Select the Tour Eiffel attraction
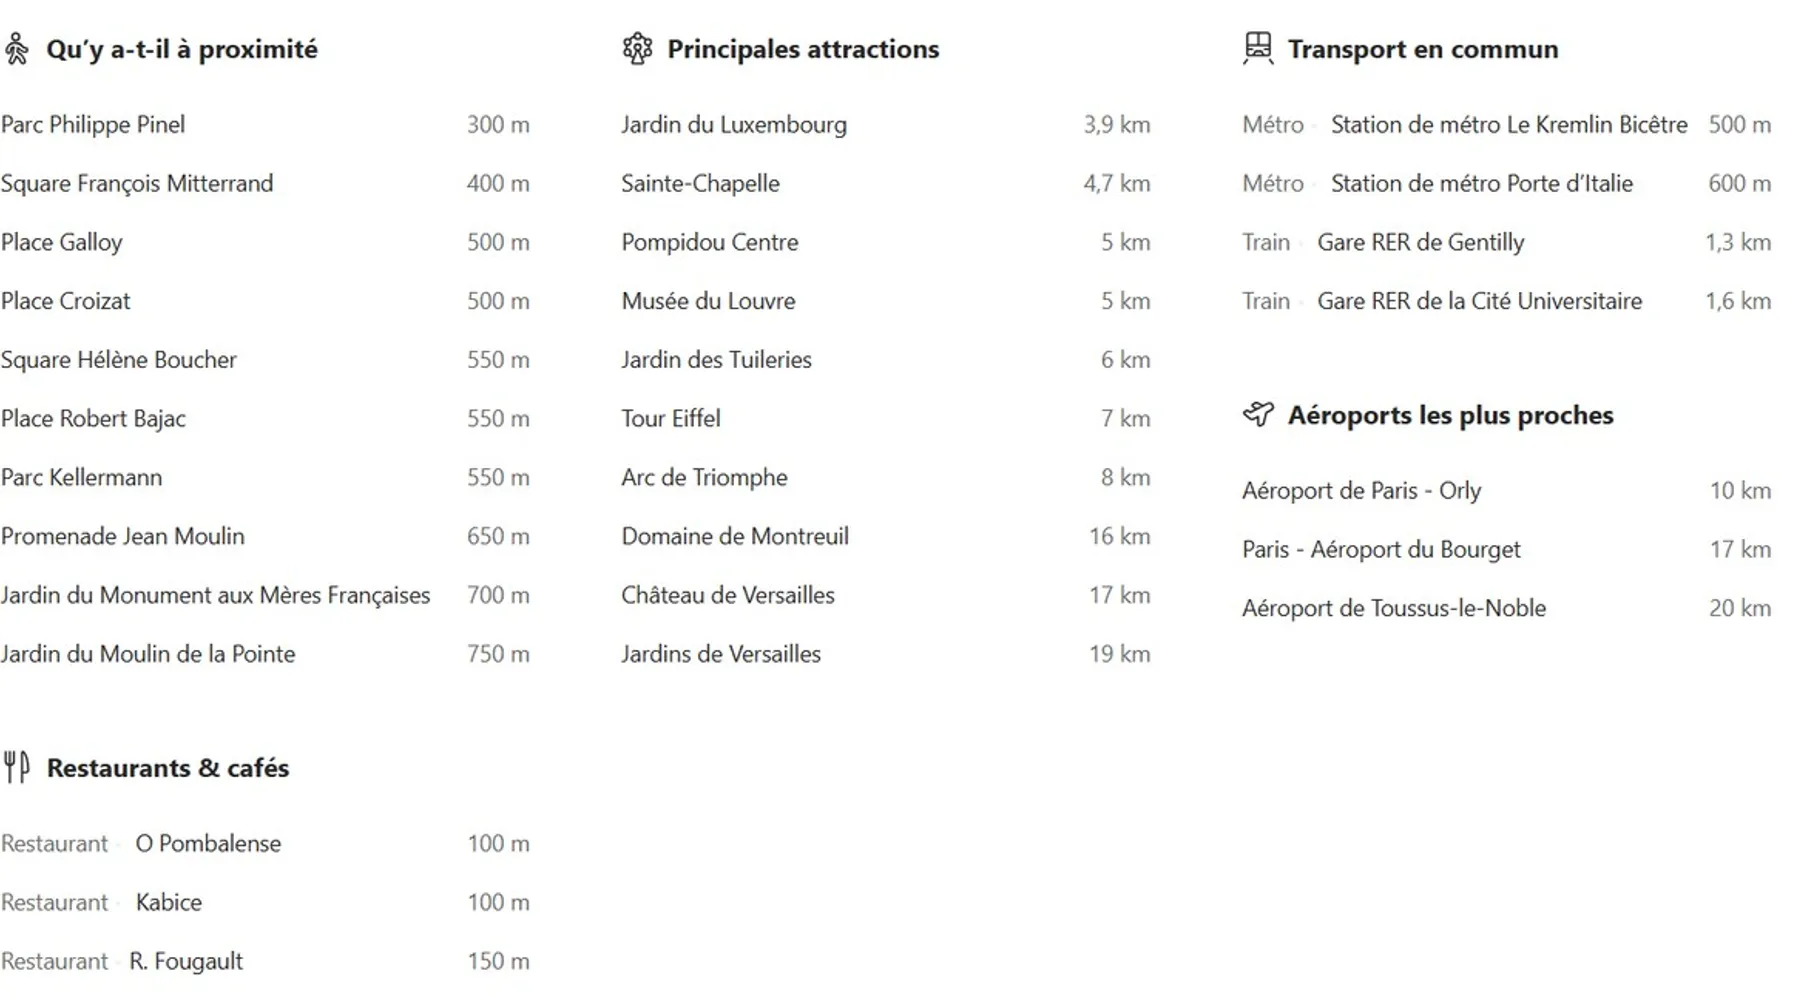Screen dimensions: 1800x1000 tap(670, 419)
